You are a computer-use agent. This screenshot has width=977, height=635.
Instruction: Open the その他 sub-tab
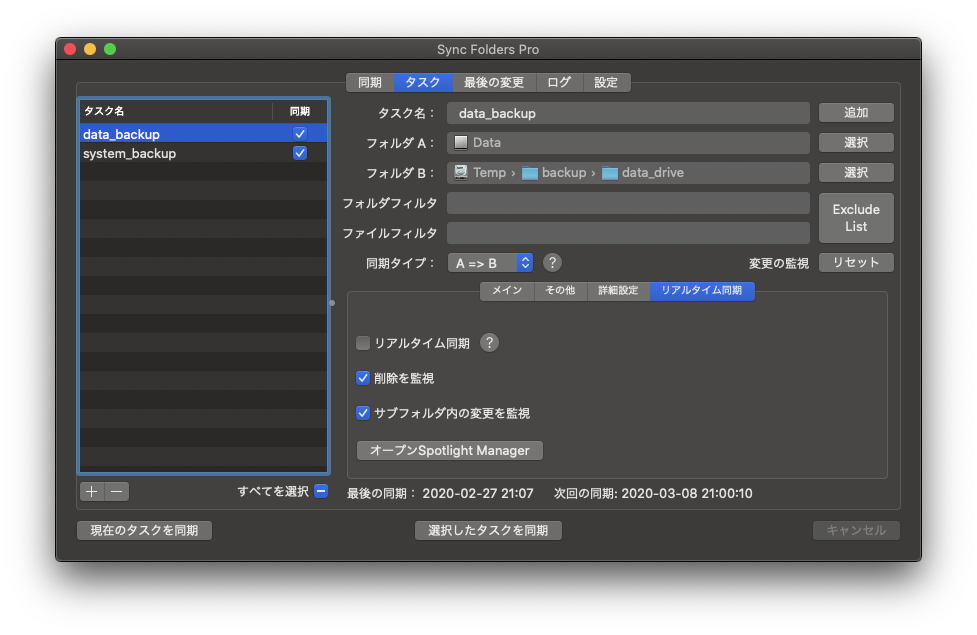(560, 290)
